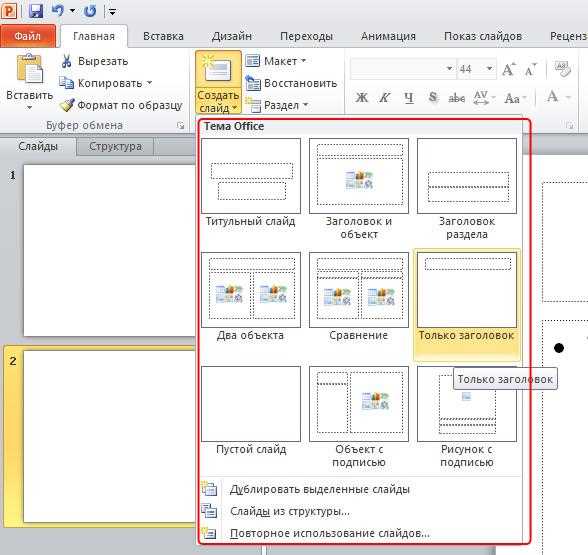Click the PowerPoint application icon
This screenshot has width=588, height=555.
8,10
